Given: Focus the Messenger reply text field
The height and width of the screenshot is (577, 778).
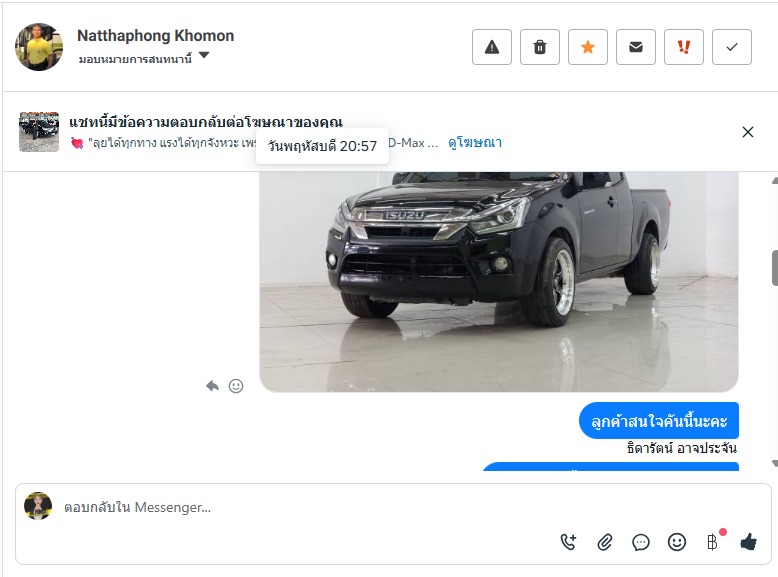Looking at the screenshot, I should tap(300, 507).
